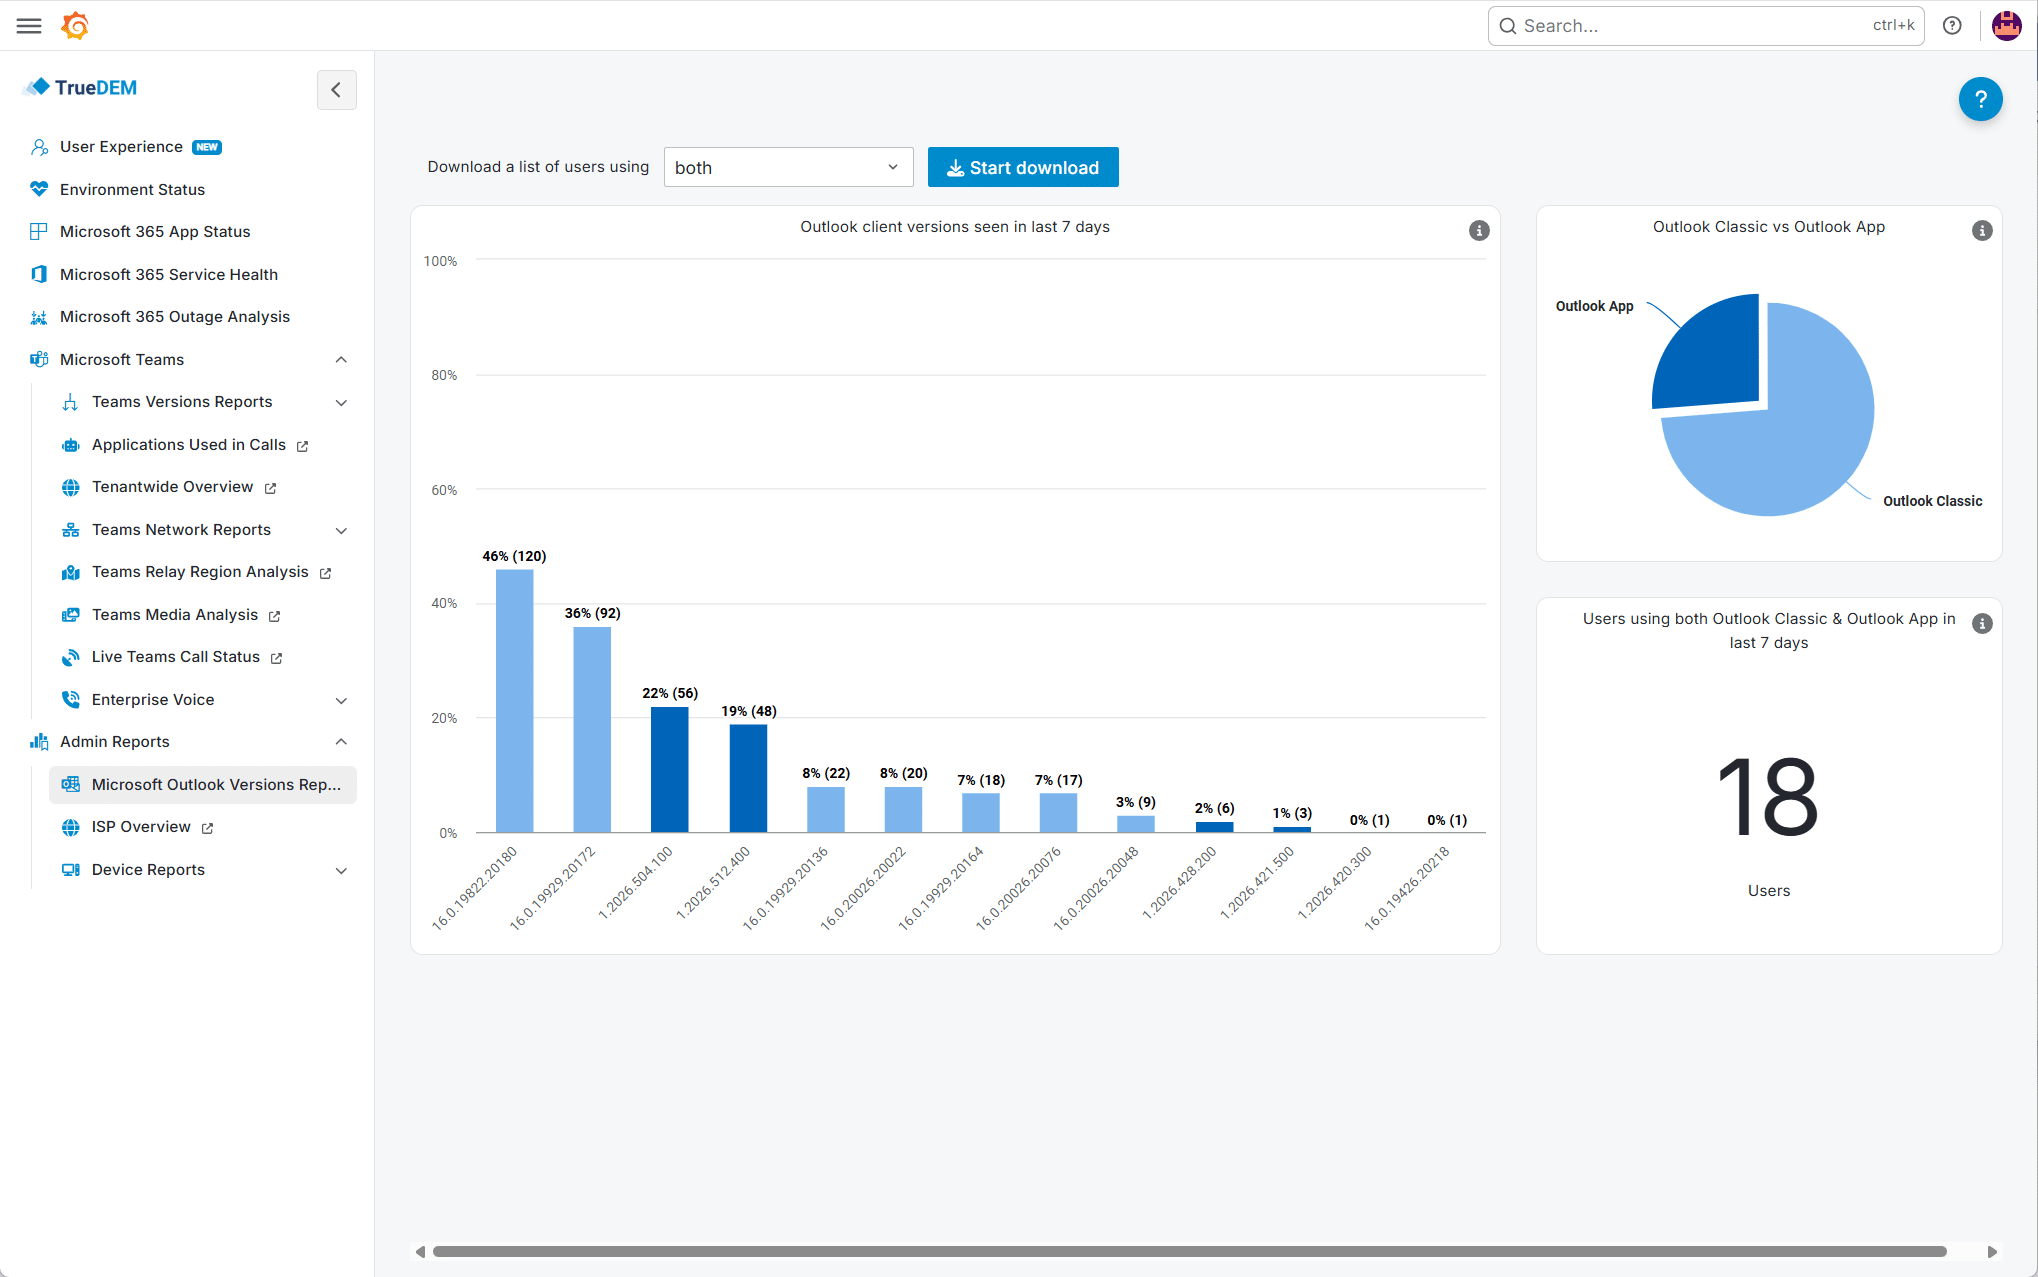Open the hamburger navigation menu
This screenshot has height=1277, width=2038.
point(29,26)
